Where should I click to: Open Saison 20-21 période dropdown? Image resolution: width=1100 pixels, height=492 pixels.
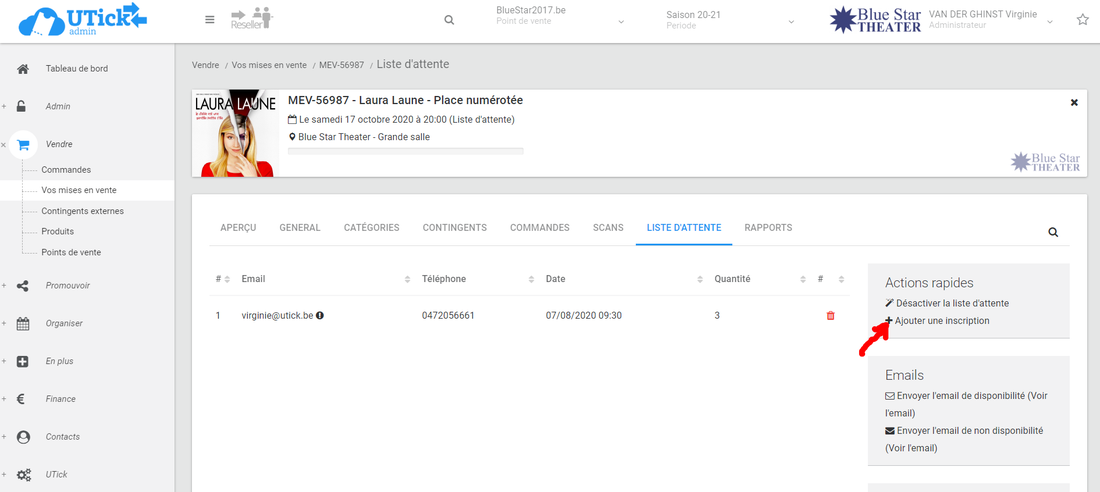pyautogui.click(x=730, y=20)
